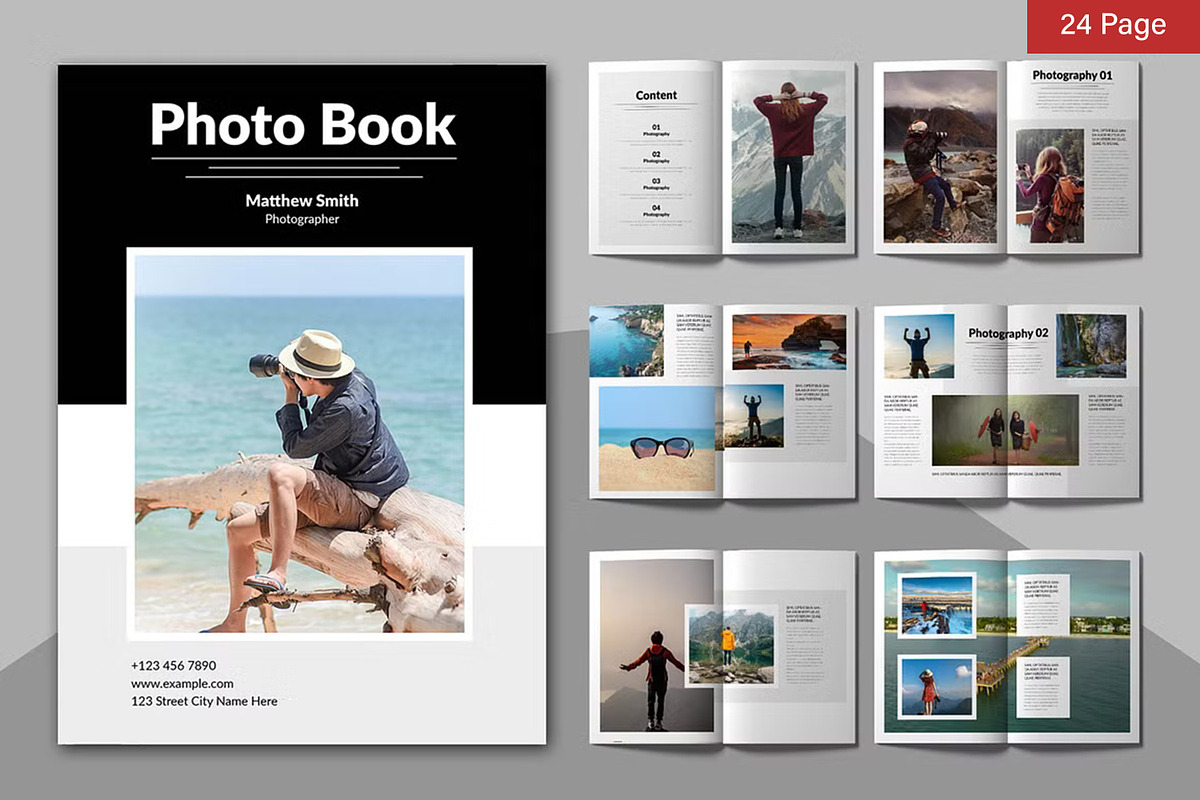Image resolution: width=1200 pixels, height=800 pixels.
Task: Open the framed harbor photo on the pier spread
Action: coord(936,606)
